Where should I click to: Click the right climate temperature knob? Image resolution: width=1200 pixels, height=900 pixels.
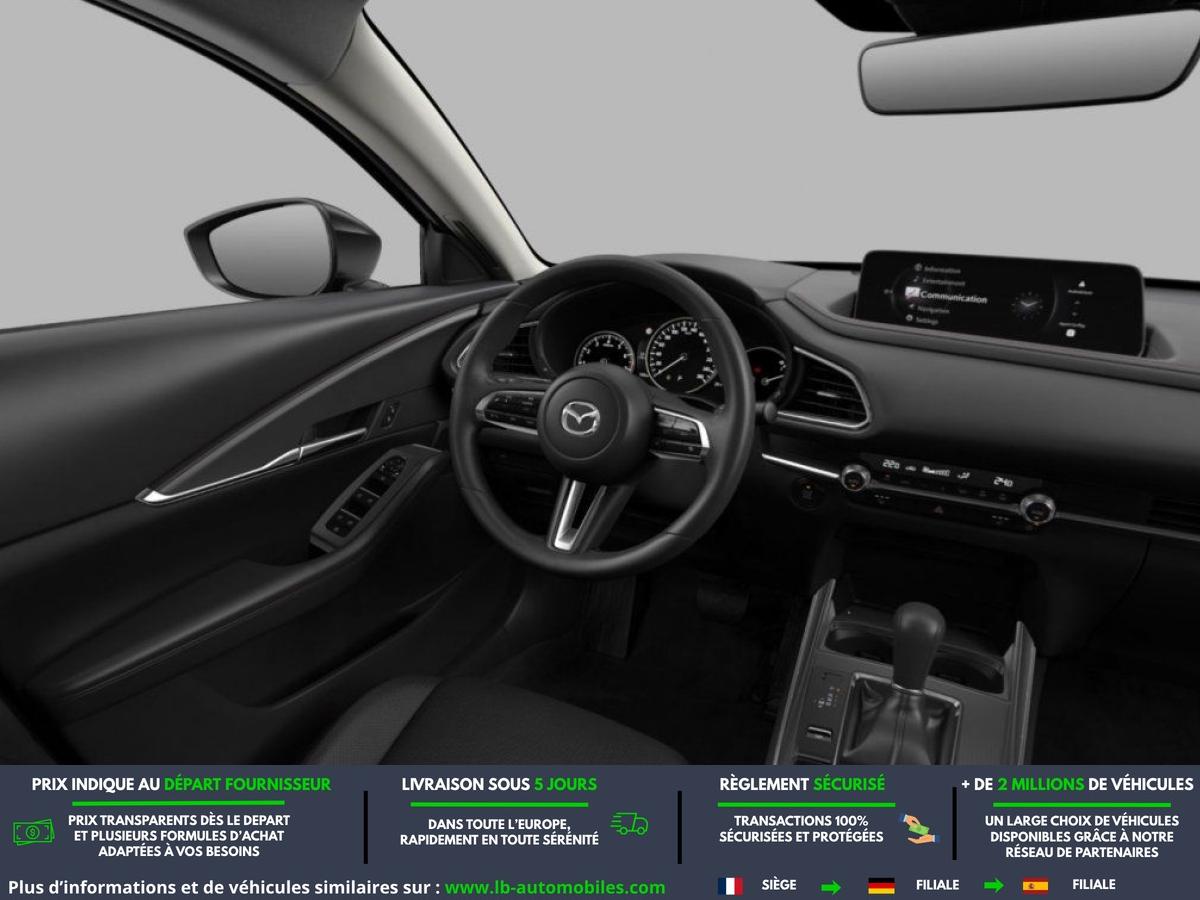(x=1037, y=508)
